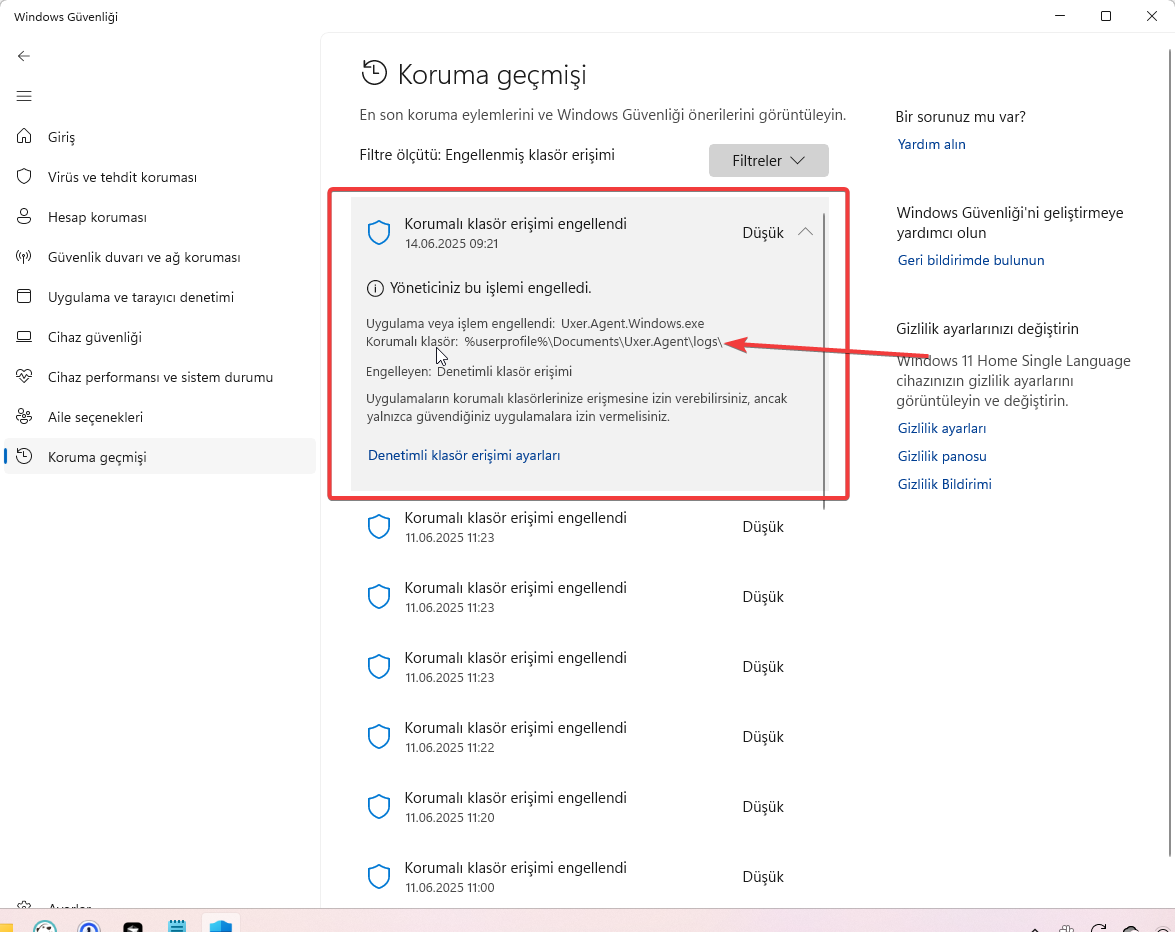Select Giriş in the sidebar
The width and height of the screenshot is (1175, 932).
160,136
